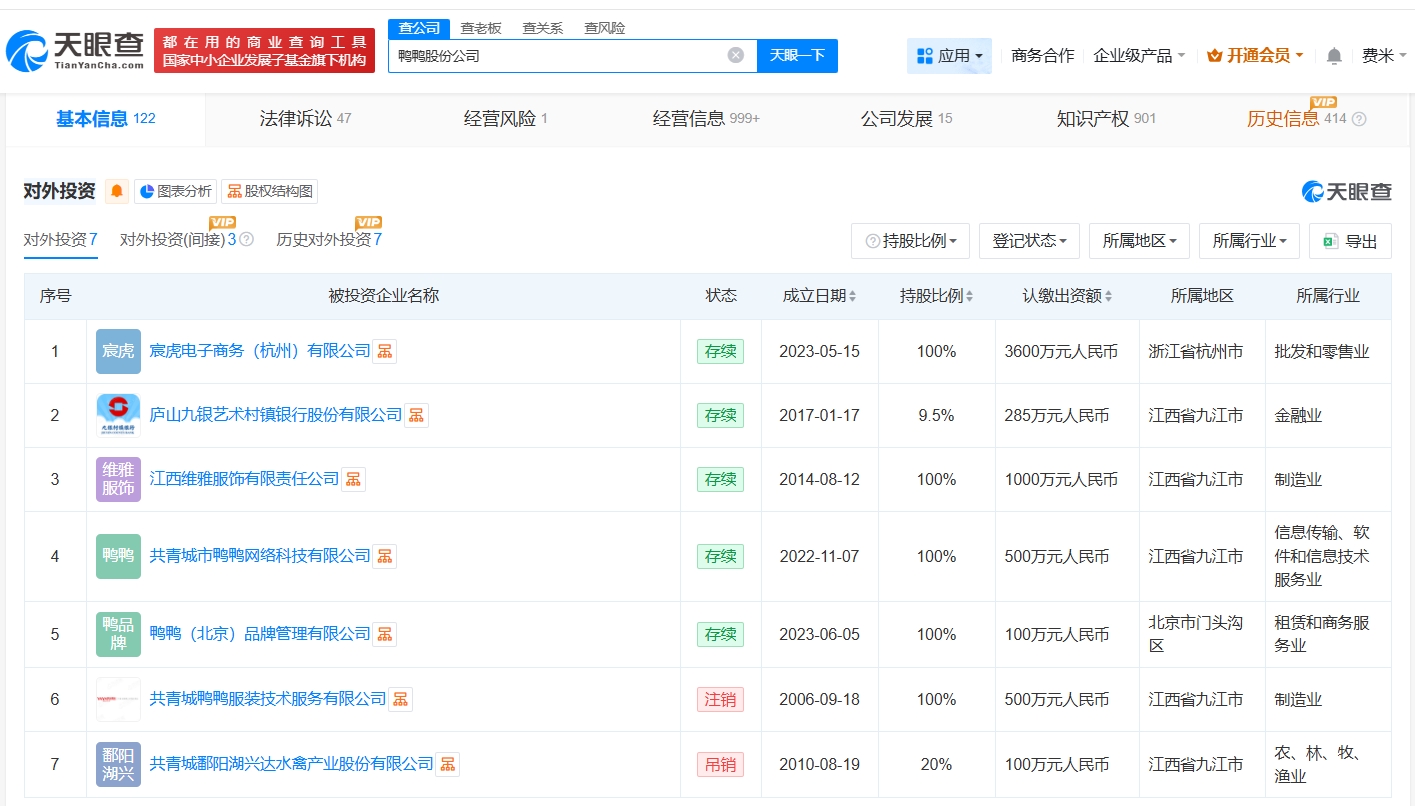Screen dimensions: 1415x806
Task: Expand the 所属地区 filter dropdown
Action: coord(1139,241)
